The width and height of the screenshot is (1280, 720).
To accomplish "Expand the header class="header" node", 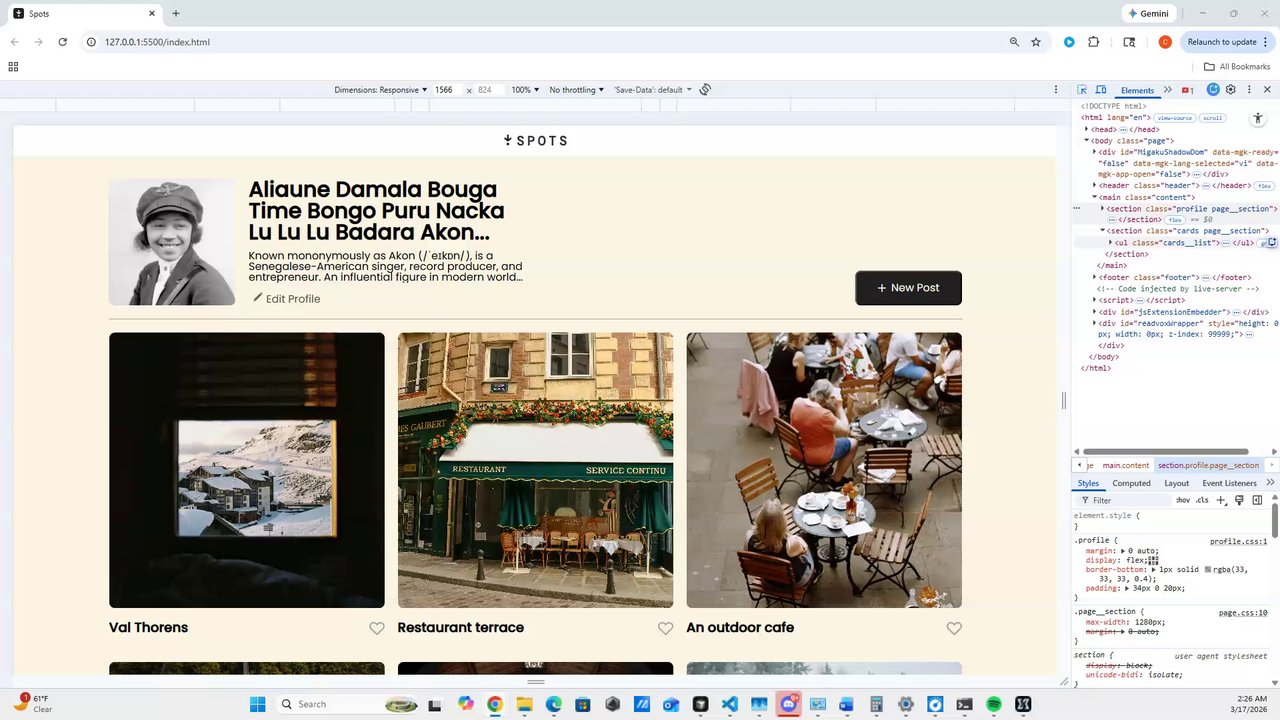I will (x=1096, y=186).
